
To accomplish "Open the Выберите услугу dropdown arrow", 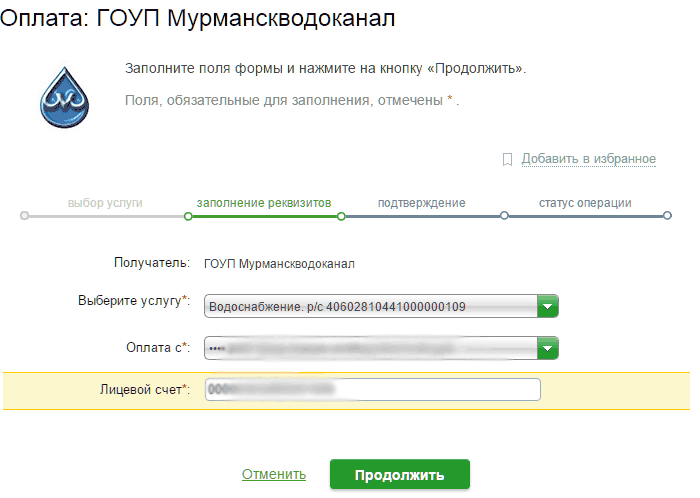I will (x=548, y=306).
